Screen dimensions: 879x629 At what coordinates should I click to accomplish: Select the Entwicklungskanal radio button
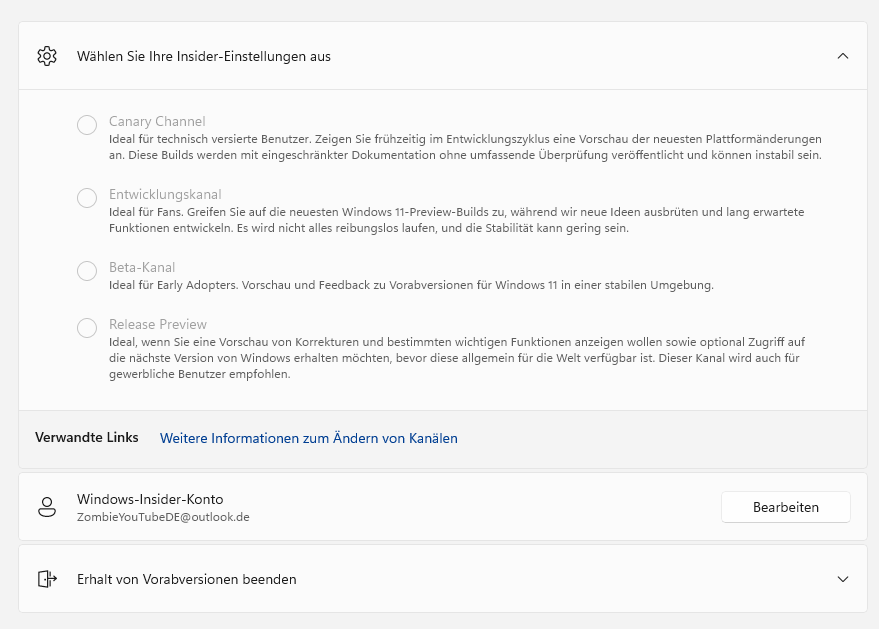(x=87, y=197)
